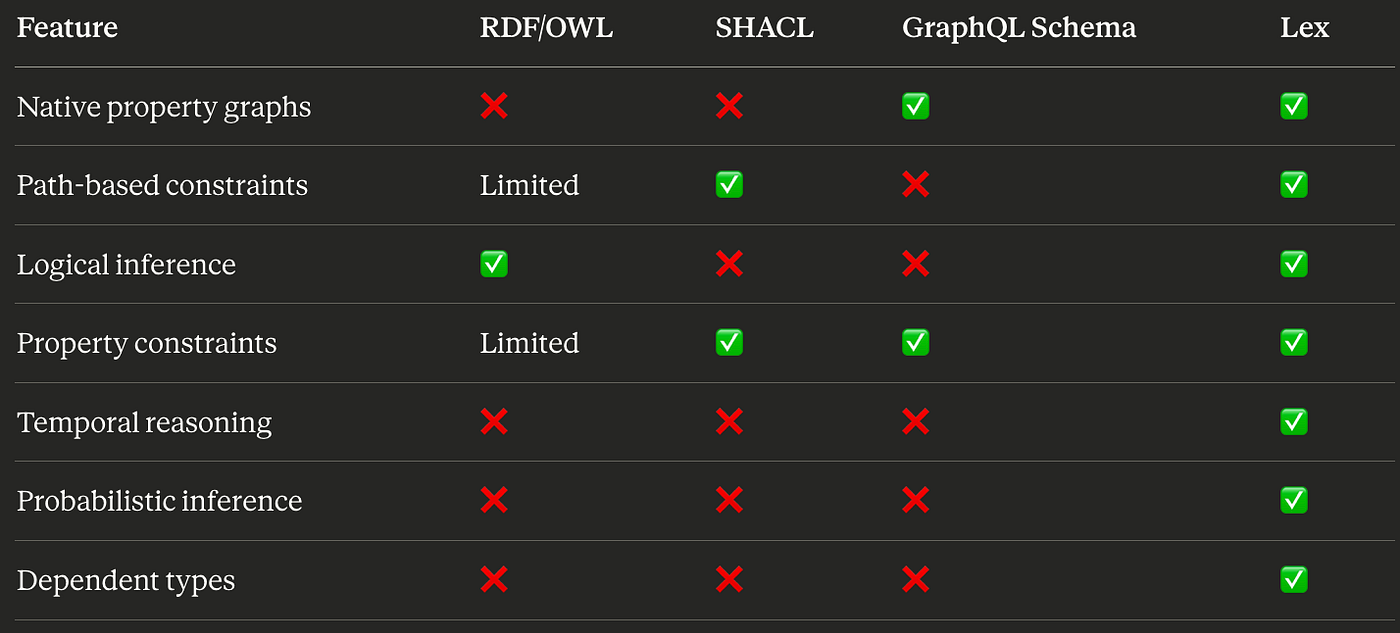
Task: Click SHACL's red X for Logical inference
Action: click(x=729, y=264)
